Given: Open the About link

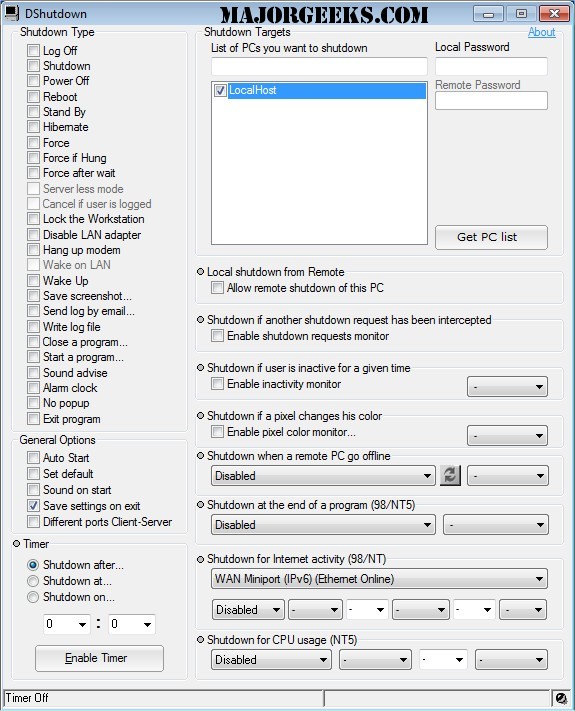Looking at the screenshot, I should pyautogui.click(x=541, y=32).
